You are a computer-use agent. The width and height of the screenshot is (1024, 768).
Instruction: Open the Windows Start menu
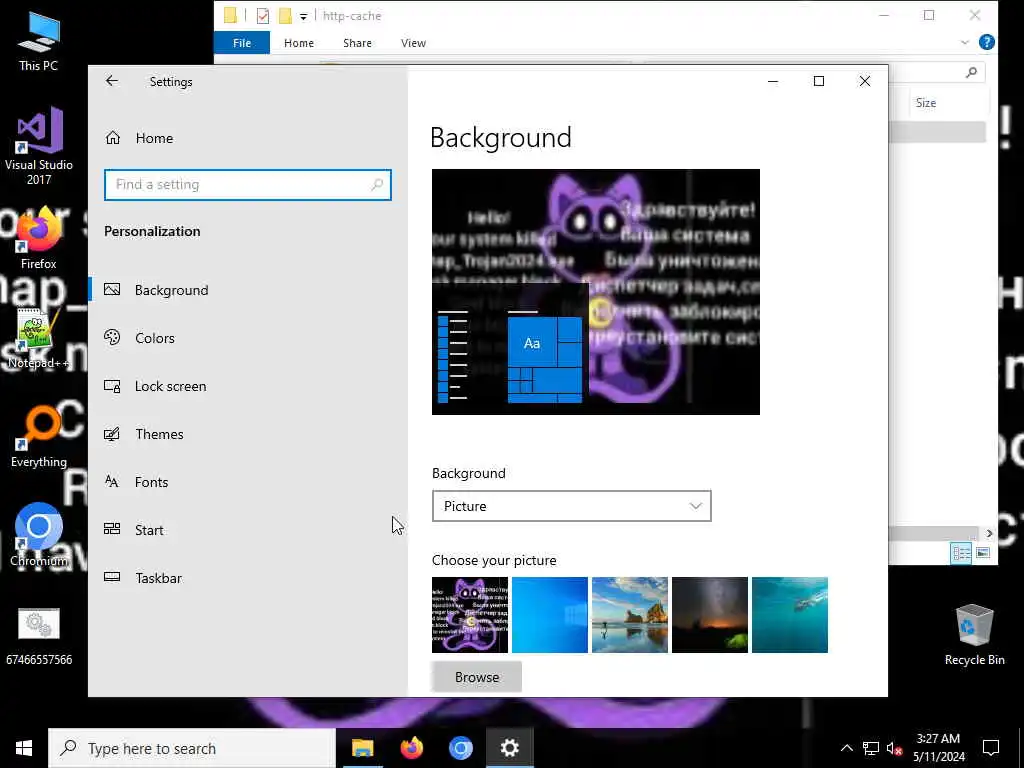coord(24,748)
